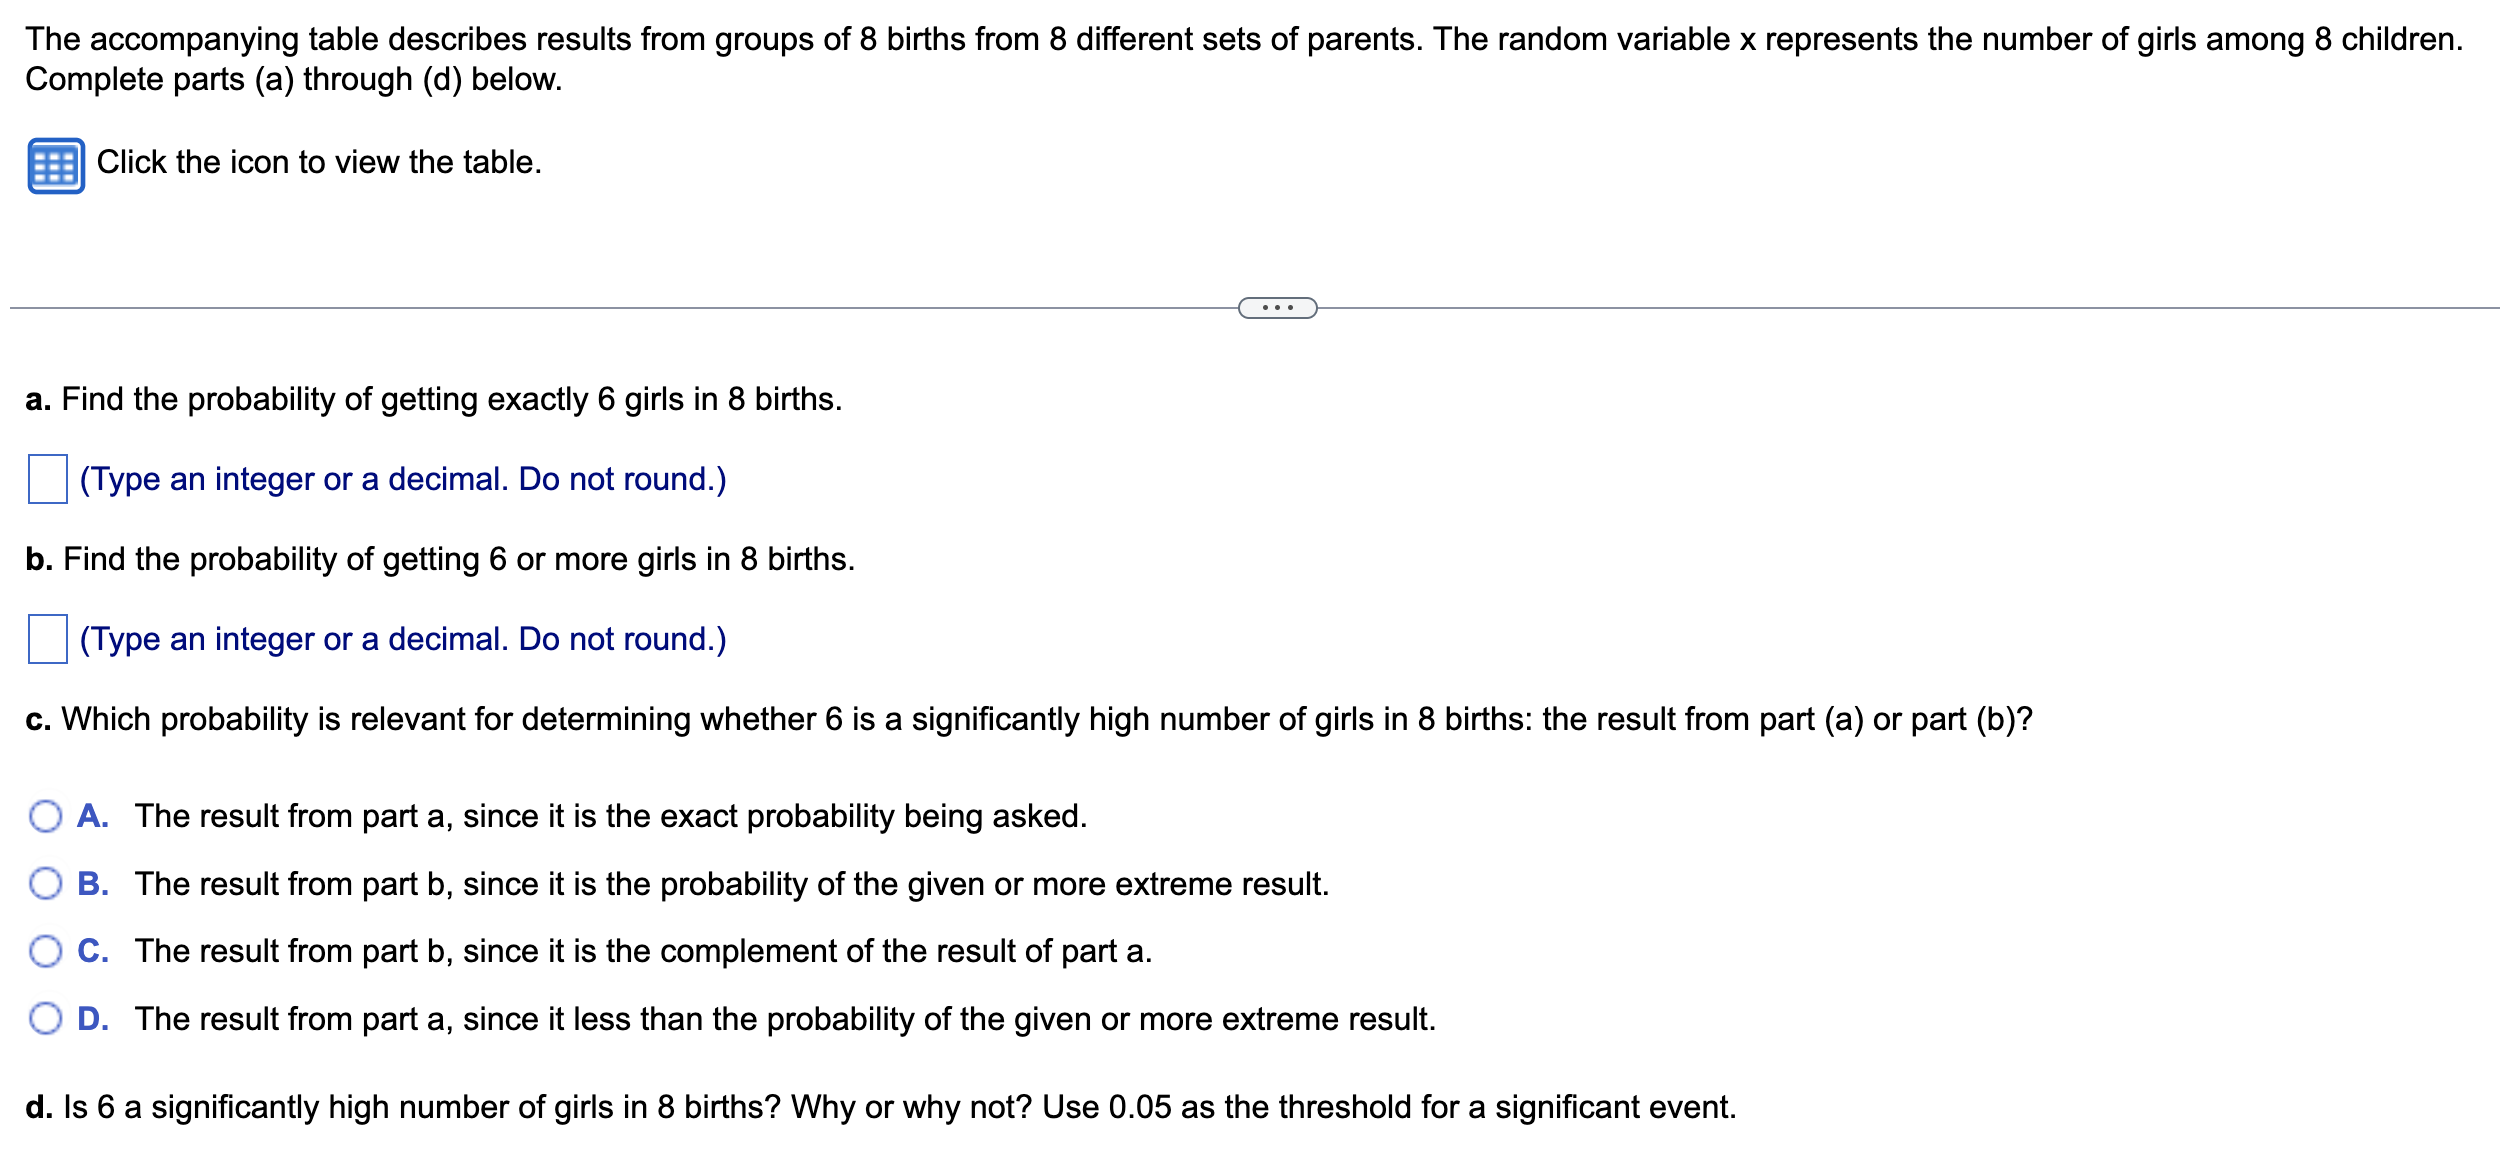The height and width of the screenshot is (1172, 2500).
Task: Select radio option A for part (c)
Action: pyautogui.click(x=44, y=815)
